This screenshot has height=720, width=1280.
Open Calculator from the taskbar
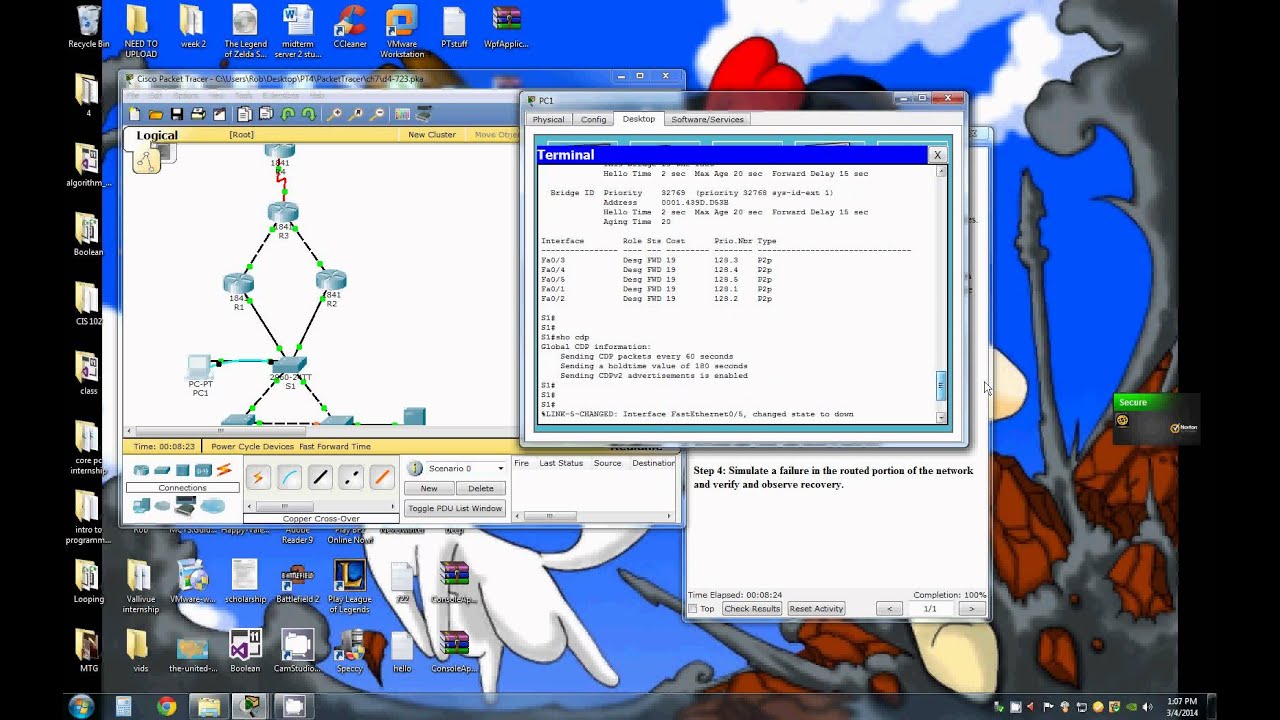(x=123, y=706)
